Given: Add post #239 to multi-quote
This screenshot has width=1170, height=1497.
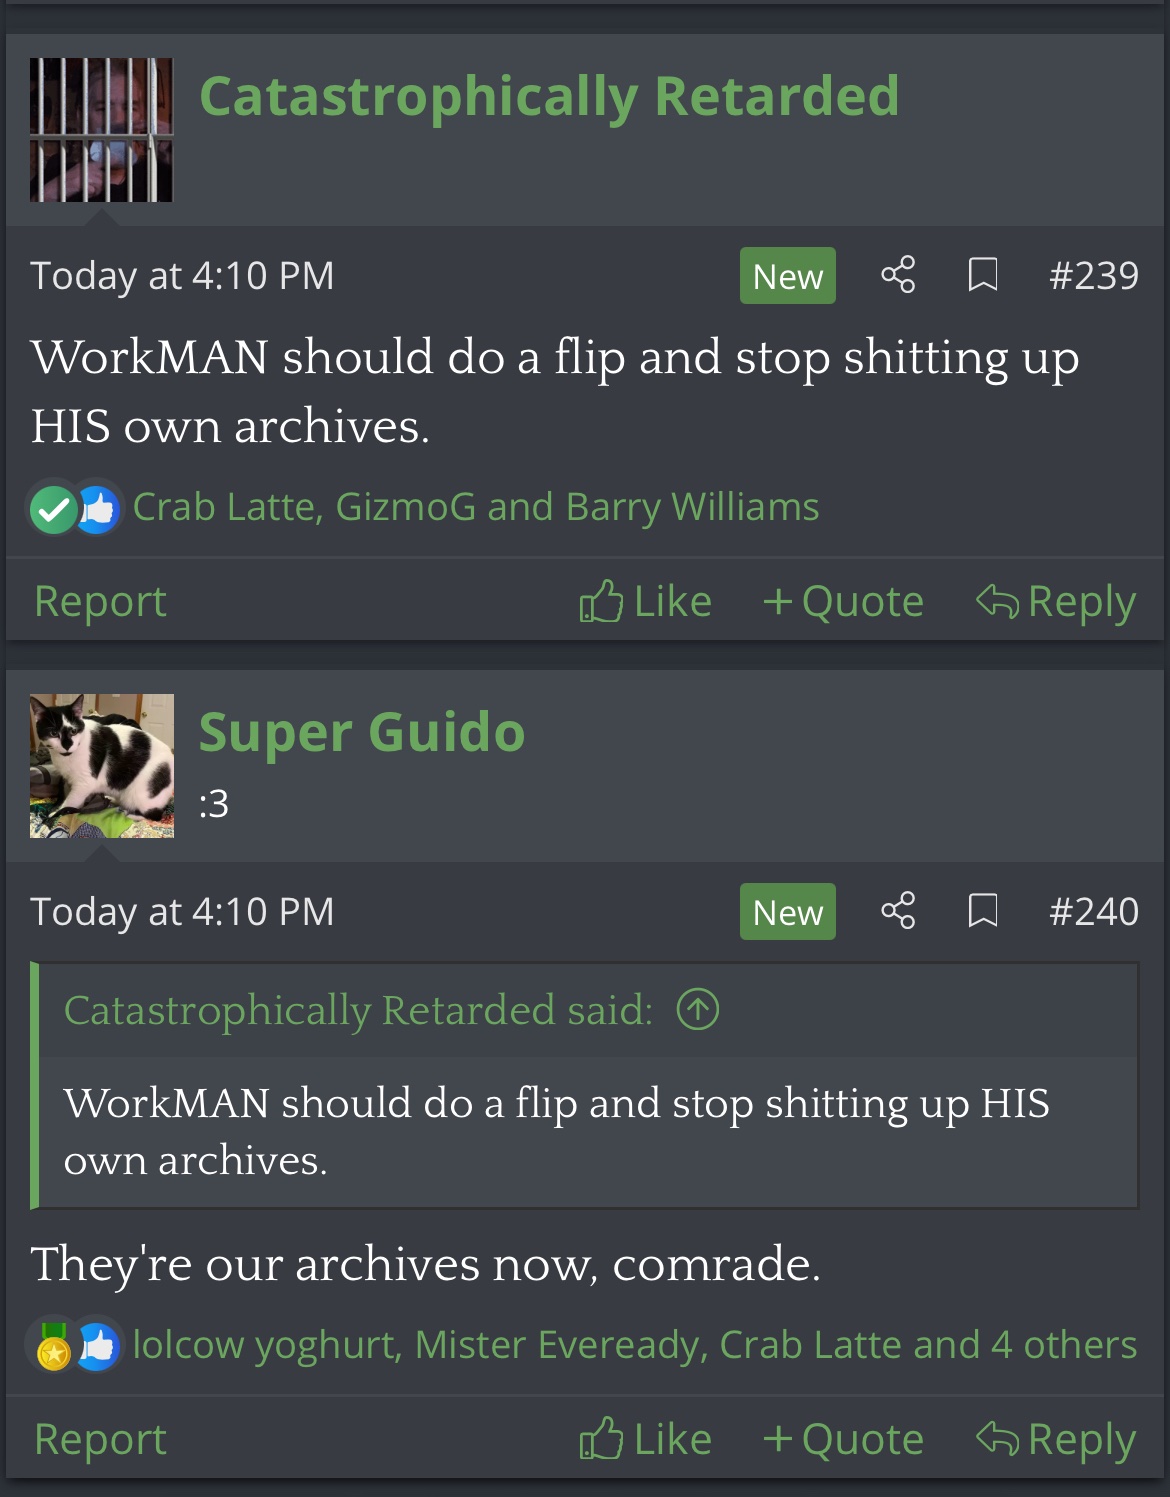Looking at the screenshot, I should point(843,601).
